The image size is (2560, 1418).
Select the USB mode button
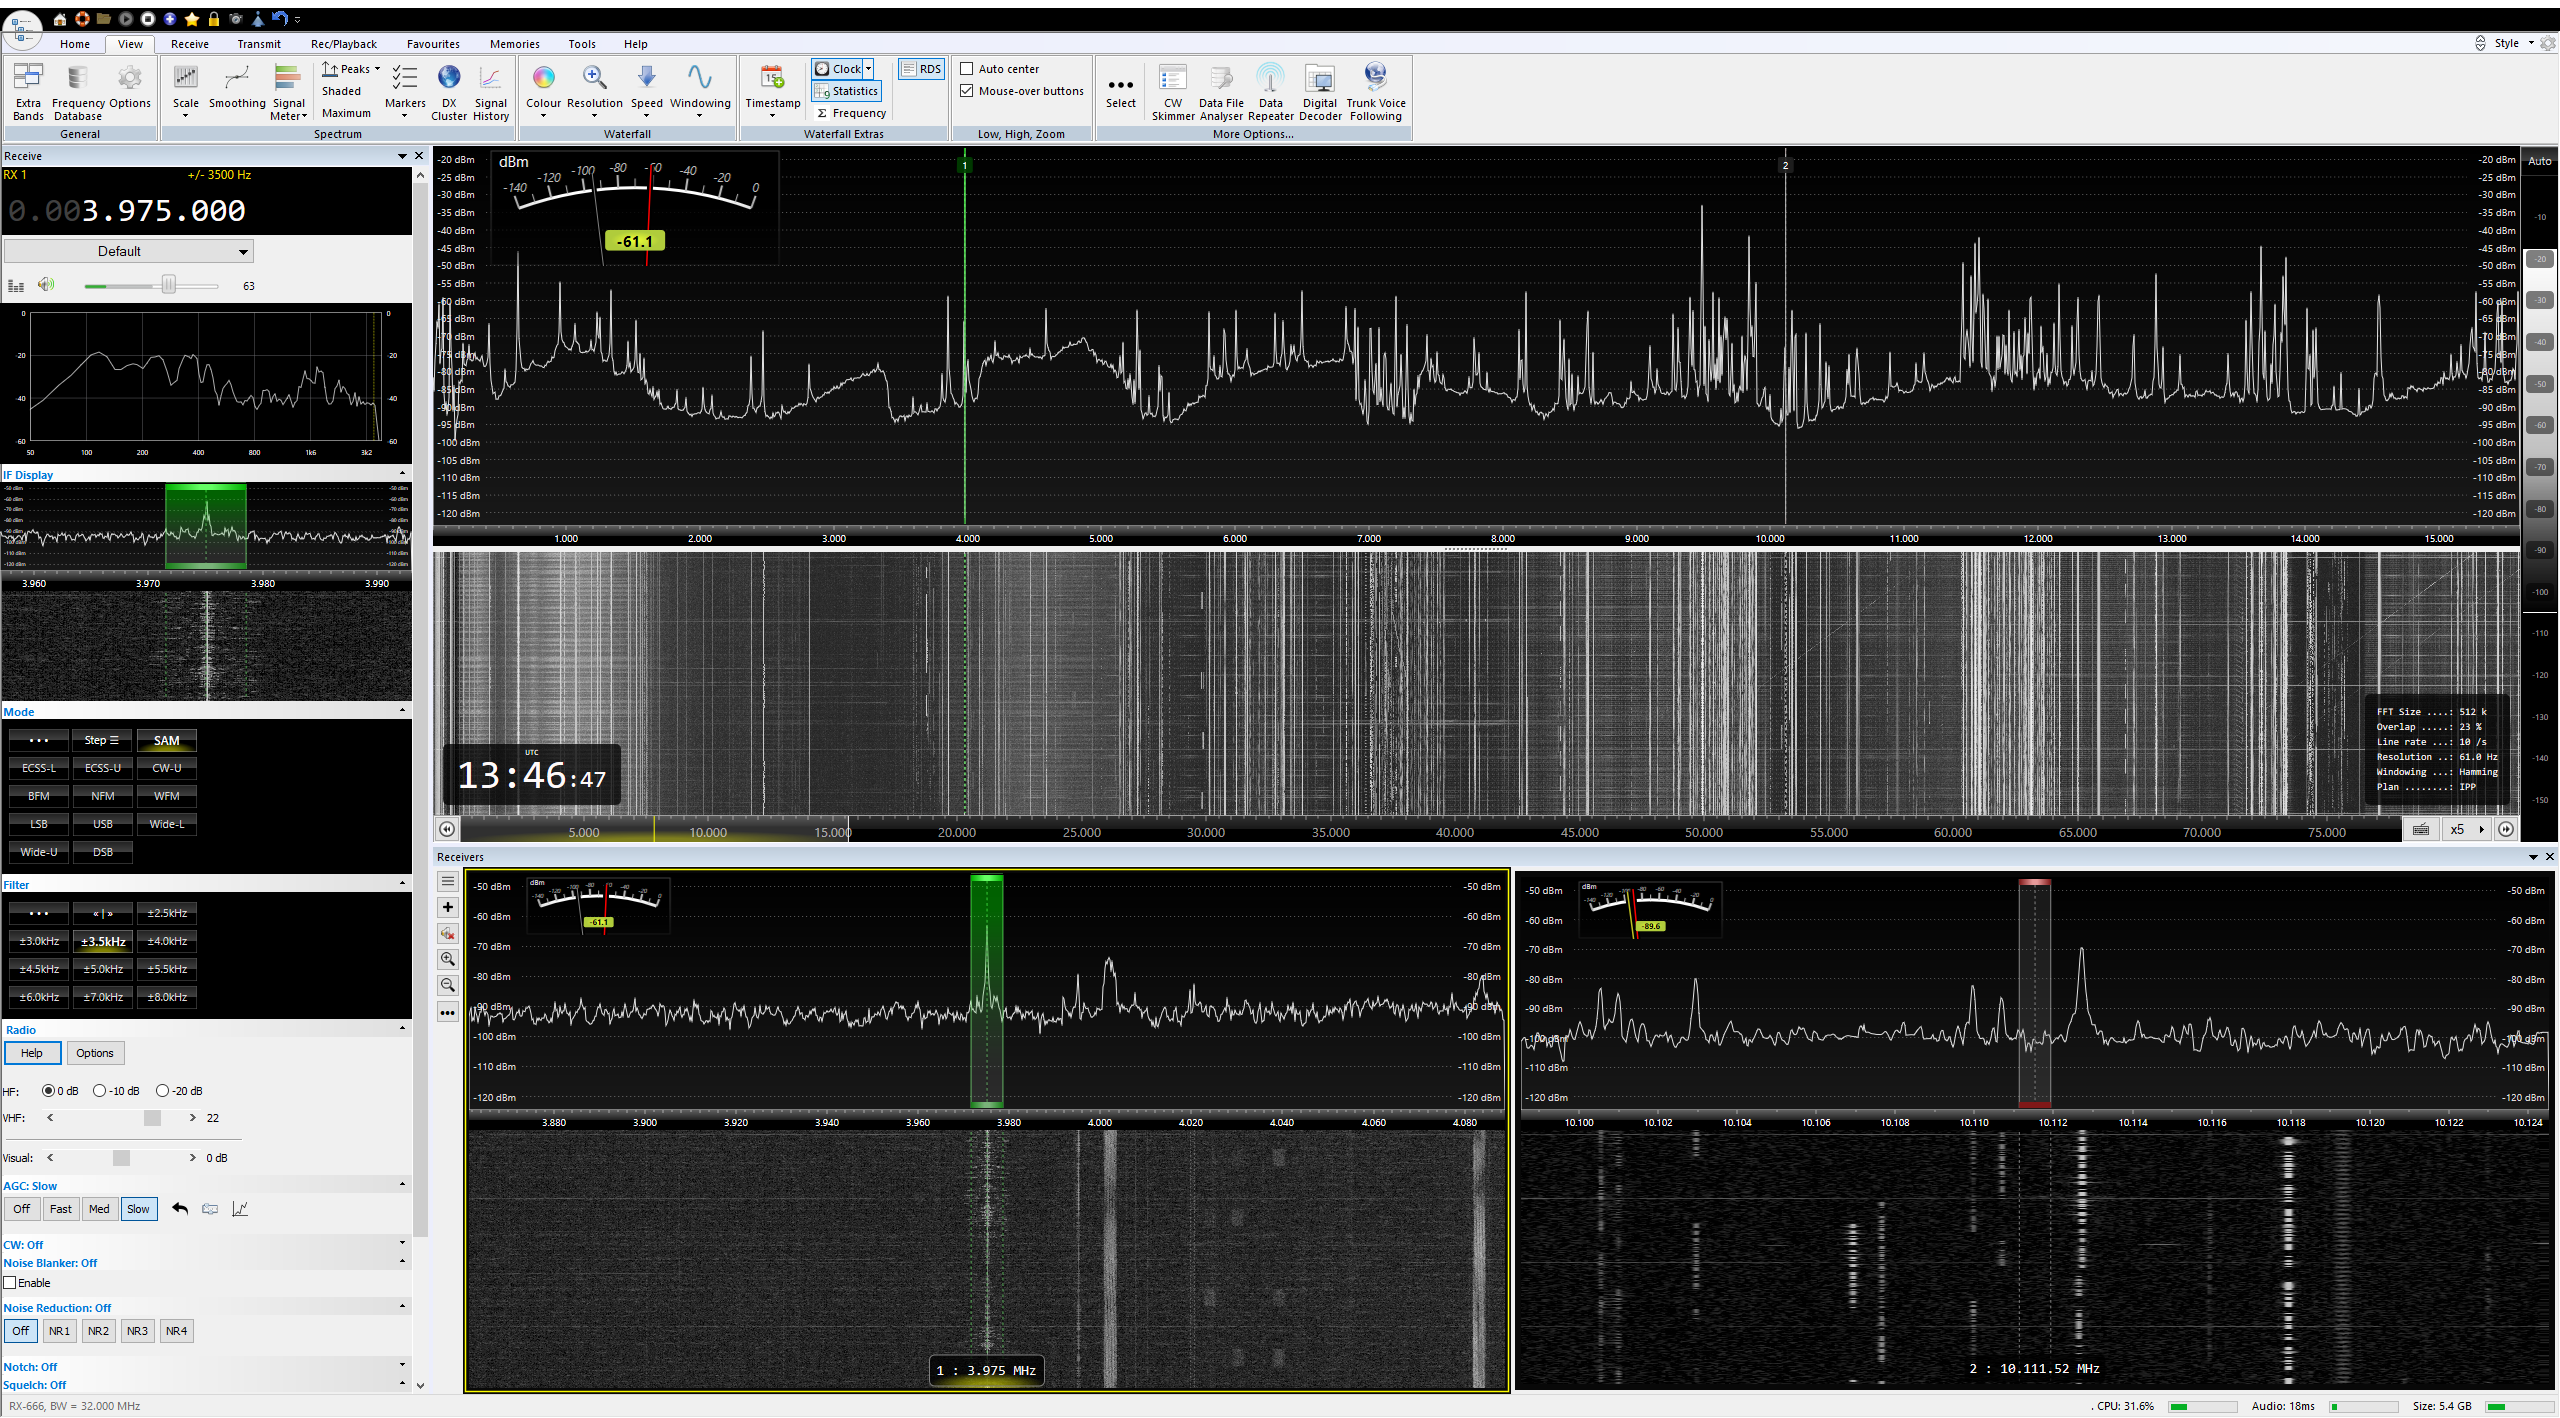point(103,824)
